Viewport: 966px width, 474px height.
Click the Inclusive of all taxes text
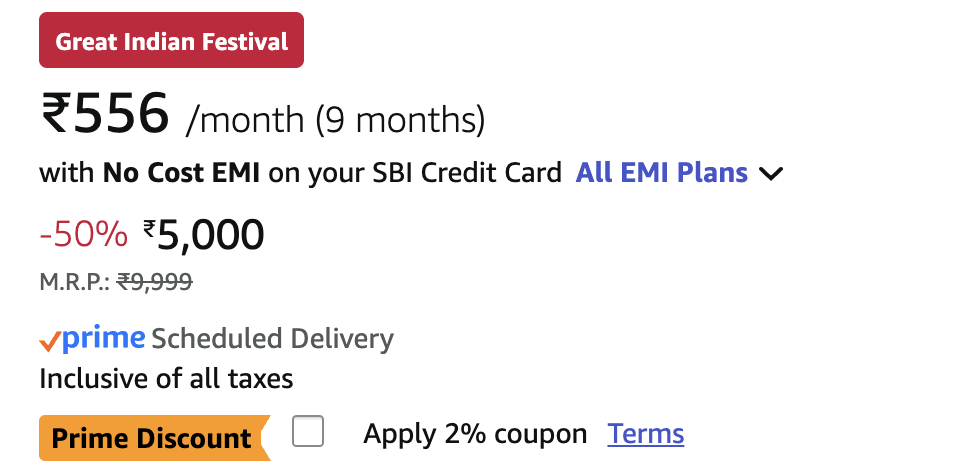(166, 379)
